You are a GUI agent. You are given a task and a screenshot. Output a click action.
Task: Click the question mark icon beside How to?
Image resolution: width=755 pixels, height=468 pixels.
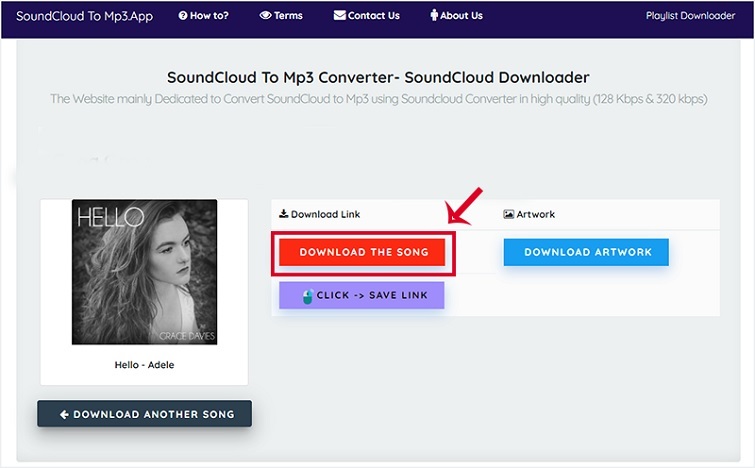point(183,16)
